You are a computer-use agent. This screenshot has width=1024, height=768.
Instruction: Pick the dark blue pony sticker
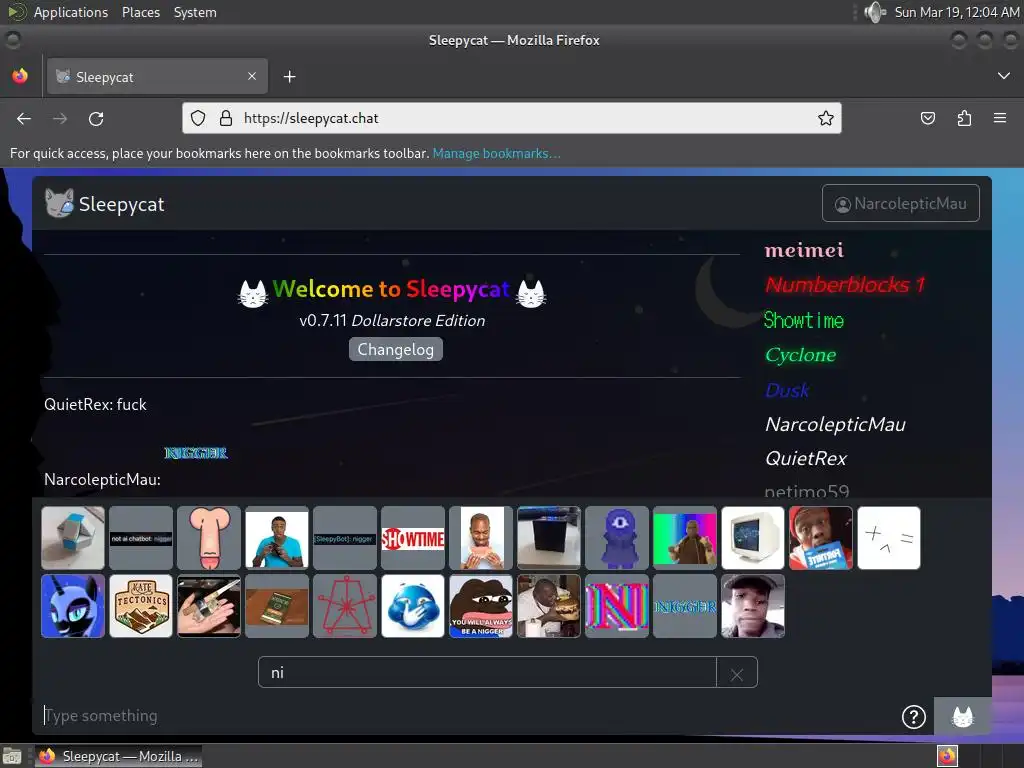click(x=72, y=606)
